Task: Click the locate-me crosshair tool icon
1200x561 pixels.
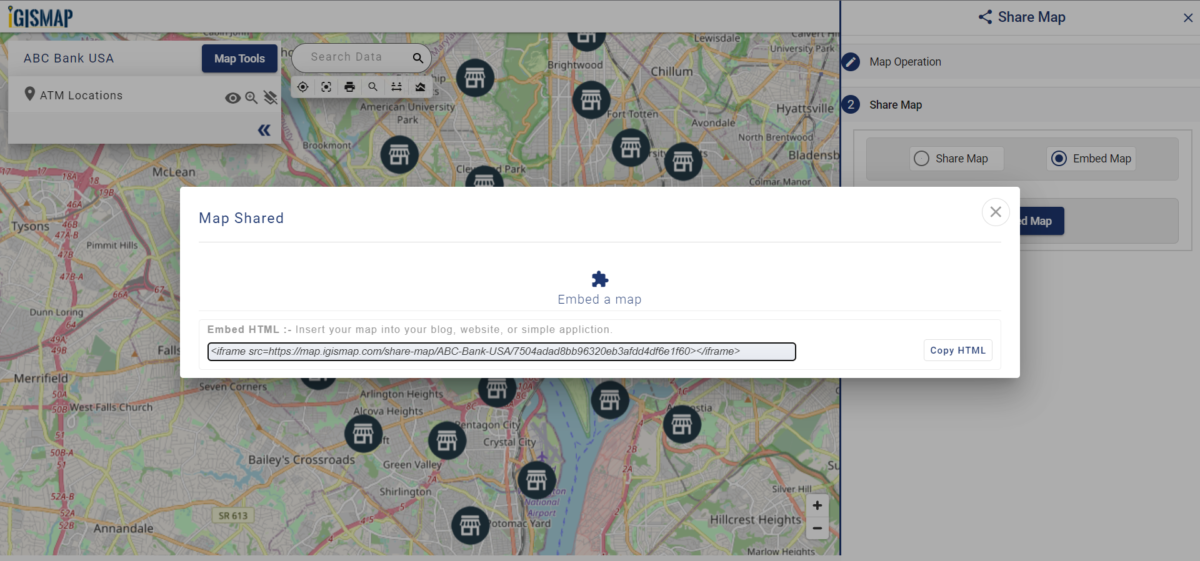Action: pos(303,87)
